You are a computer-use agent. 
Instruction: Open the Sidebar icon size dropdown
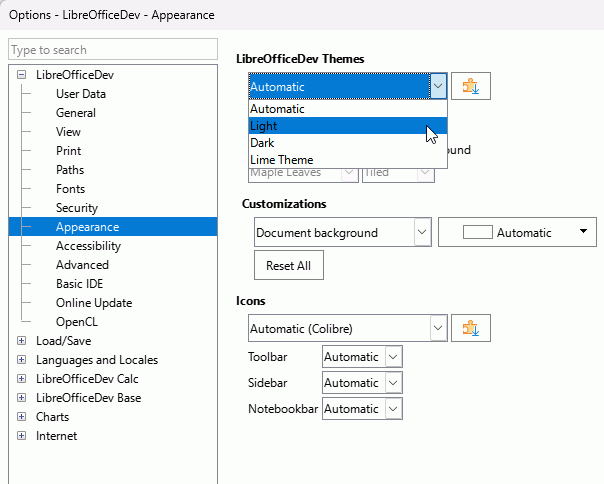point(362,383)
